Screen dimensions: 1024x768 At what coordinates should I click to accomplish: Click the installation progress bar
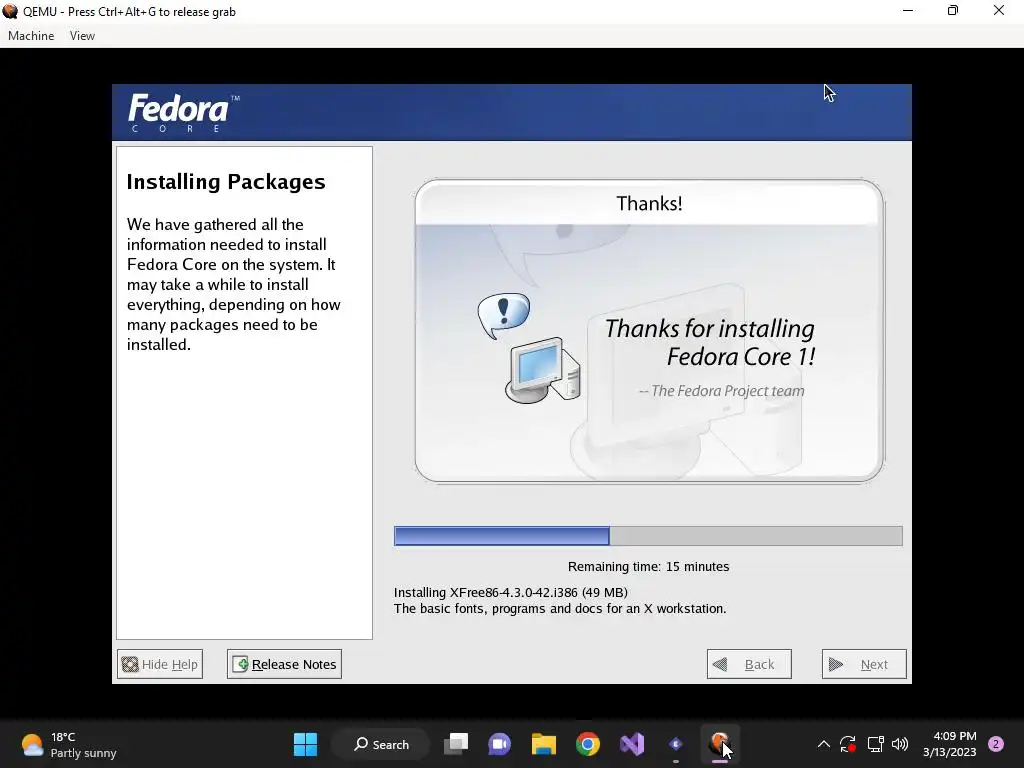point(648,536)
